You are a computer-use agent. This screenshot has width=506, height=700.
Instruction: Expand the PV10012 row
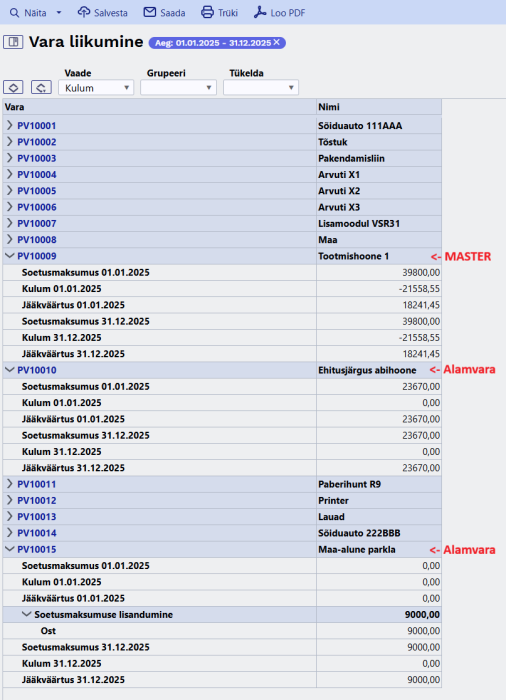click(x=9, y=500)
